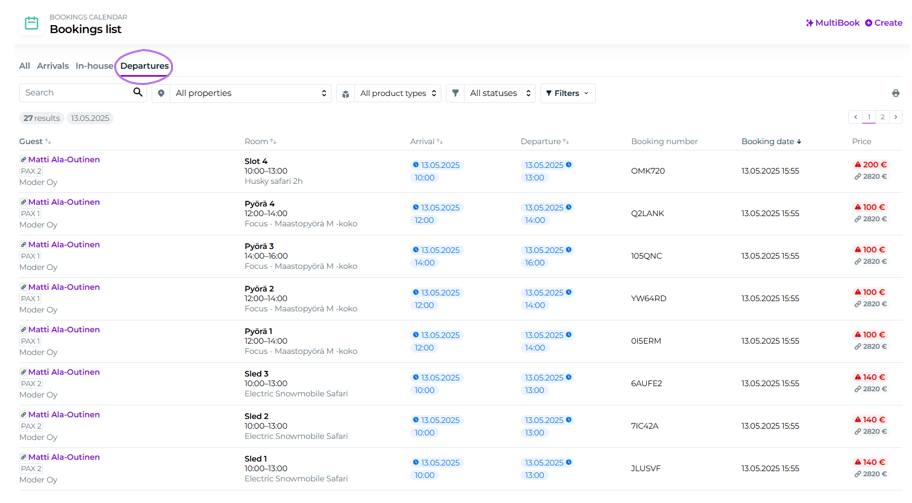Click booking number 105QNC
This screenshot has height=503, width=912.
coord(646,256)
